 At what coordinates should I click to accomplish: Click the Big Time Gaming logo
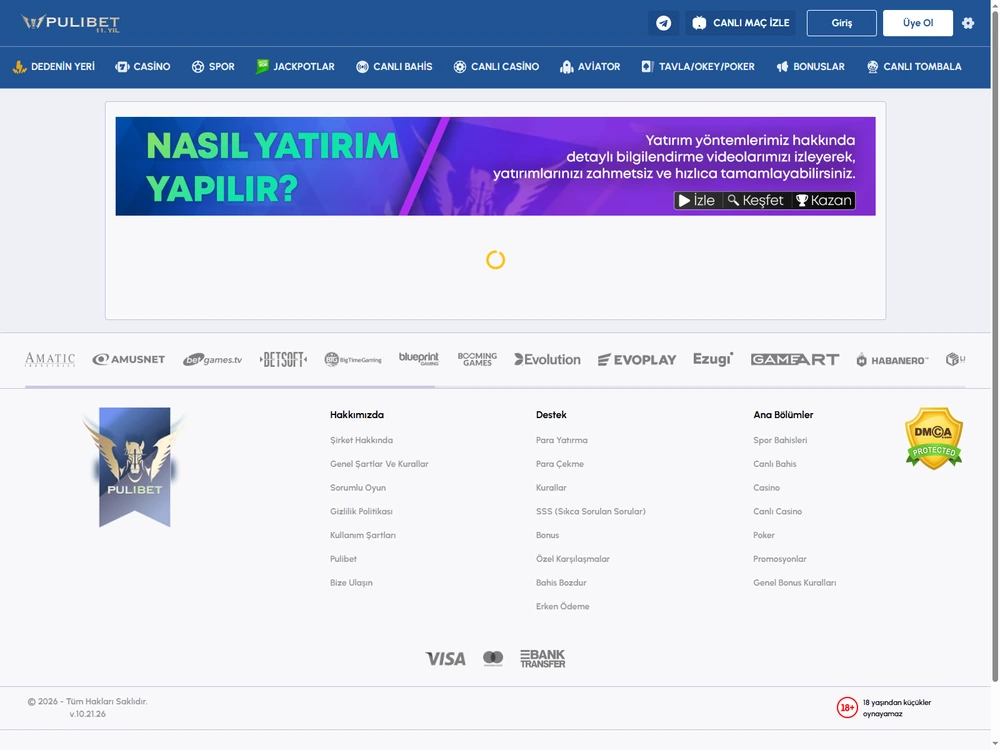click(353, 360)
